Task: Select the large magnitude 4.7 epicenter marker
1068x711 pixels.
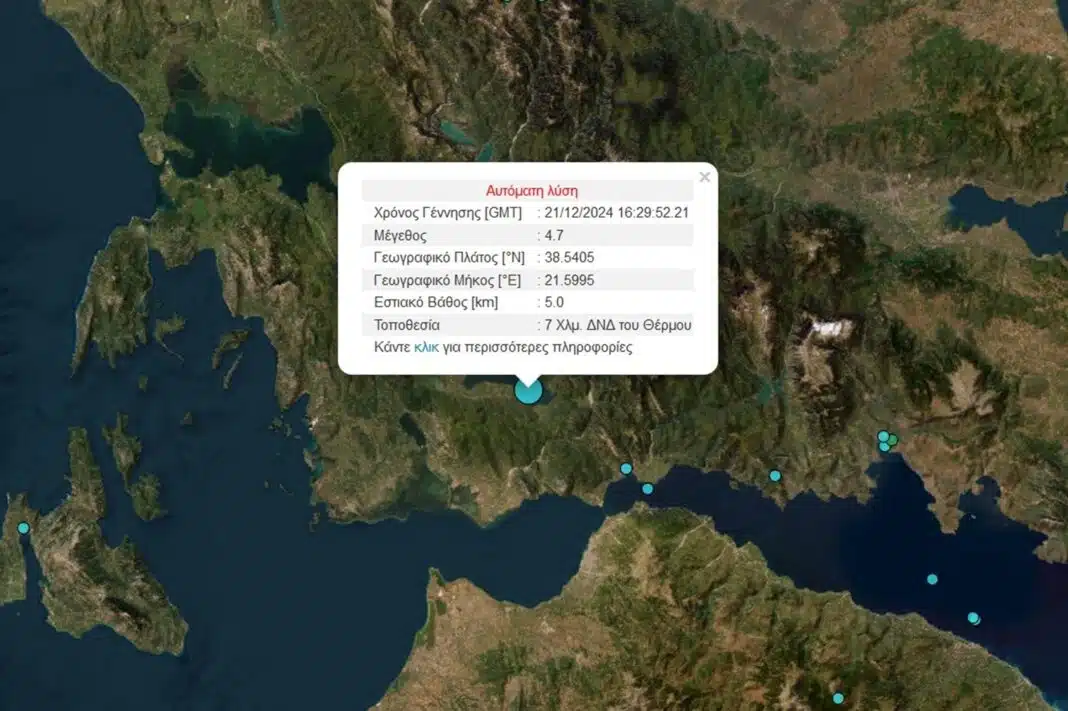Action: 528,390
